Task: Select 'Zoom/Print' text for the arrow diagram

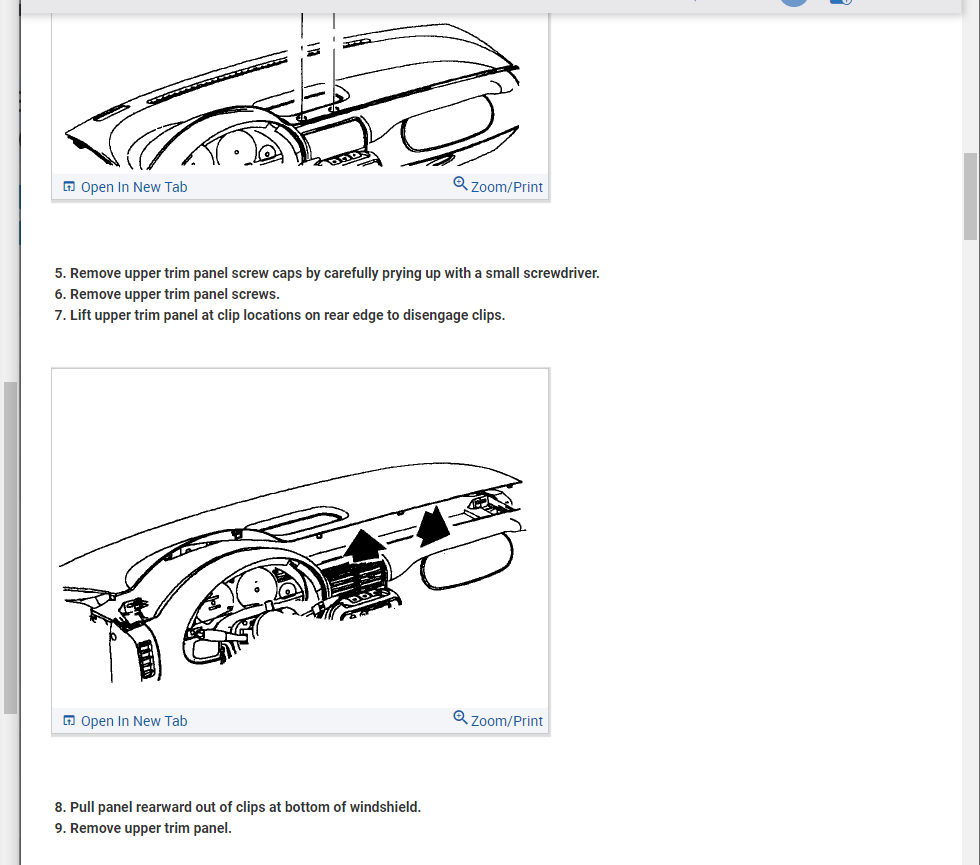Action: point(507,721)
